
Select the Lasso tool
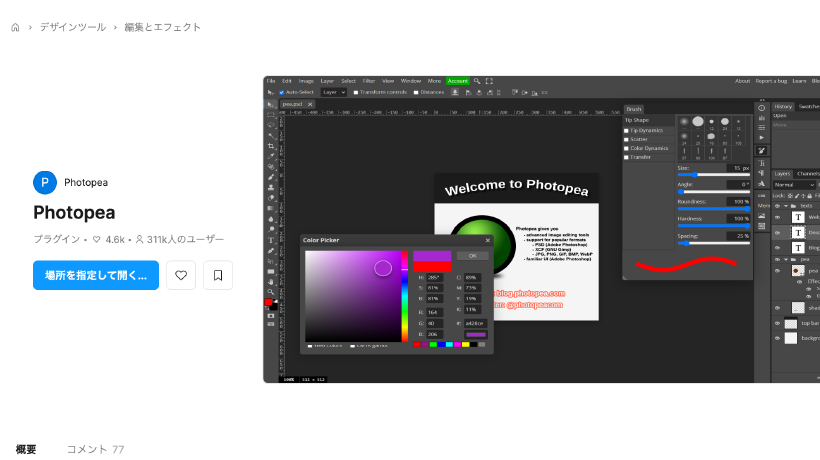tap(270, 125)
